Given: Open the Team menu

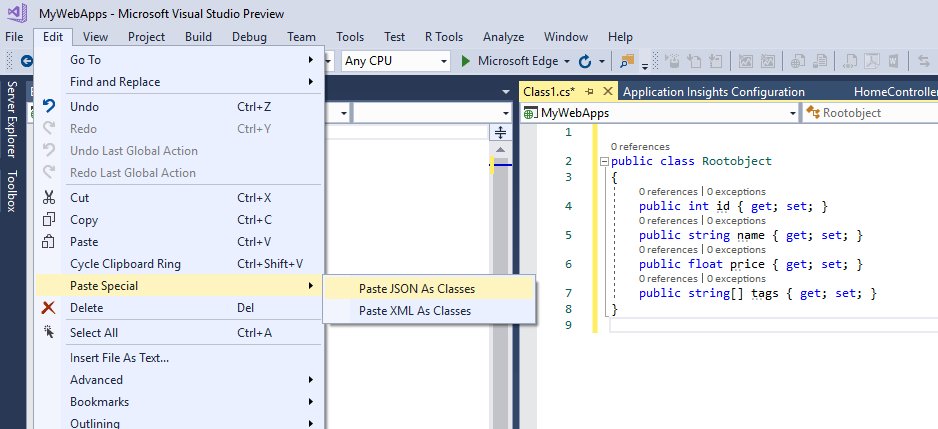Looking at the screenshot, I should (302, 37).
